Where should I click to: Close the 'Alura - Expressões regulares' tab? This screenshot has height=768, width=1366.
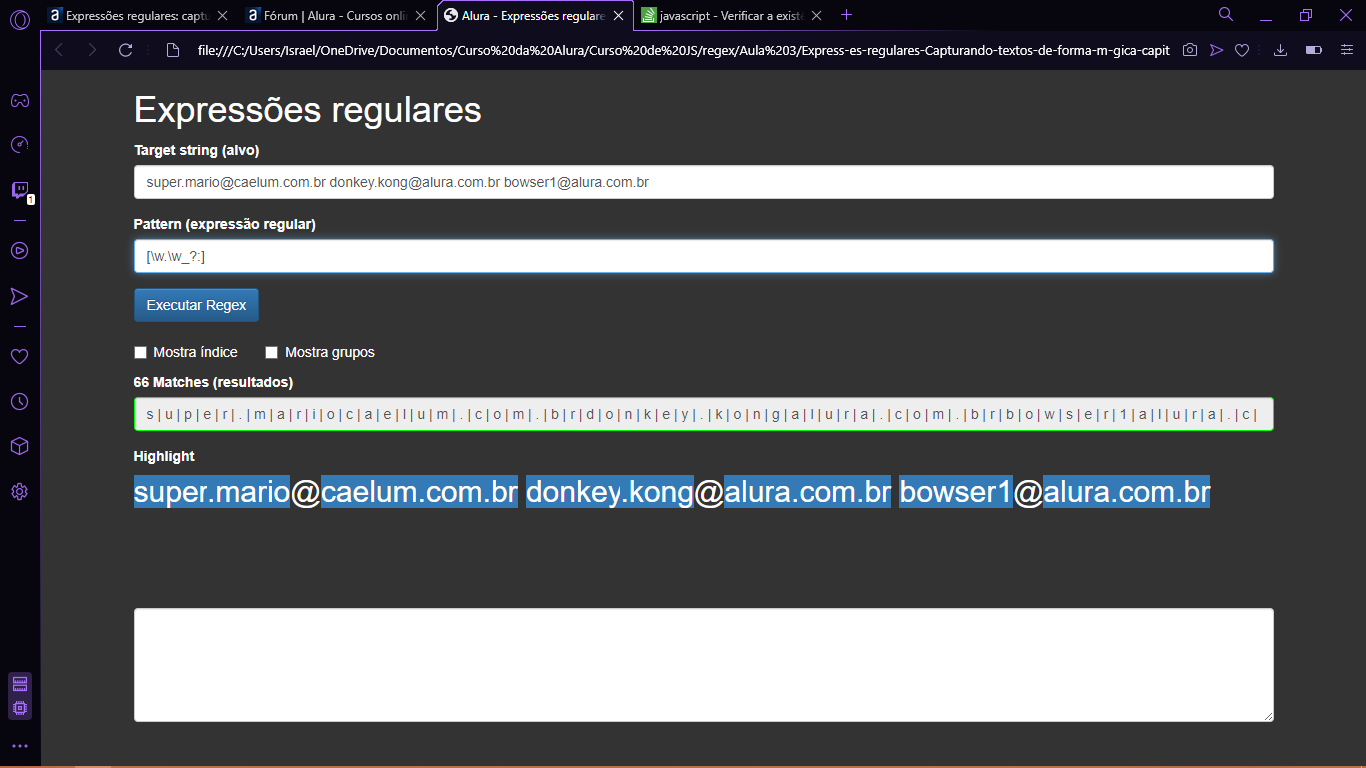[618, 15]
